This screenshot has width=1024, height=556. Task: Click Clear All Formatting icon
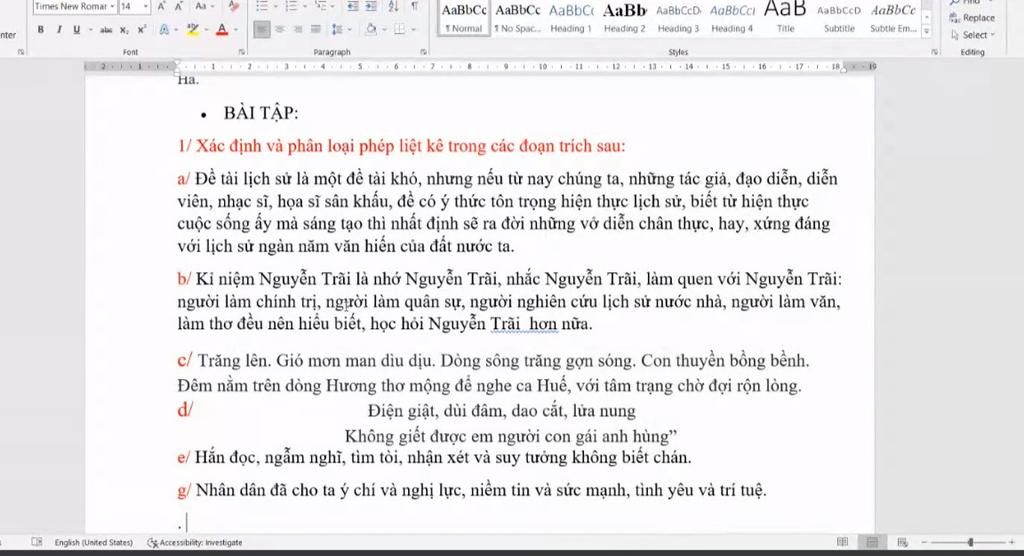pyautogui.click(x=234, y=7)
